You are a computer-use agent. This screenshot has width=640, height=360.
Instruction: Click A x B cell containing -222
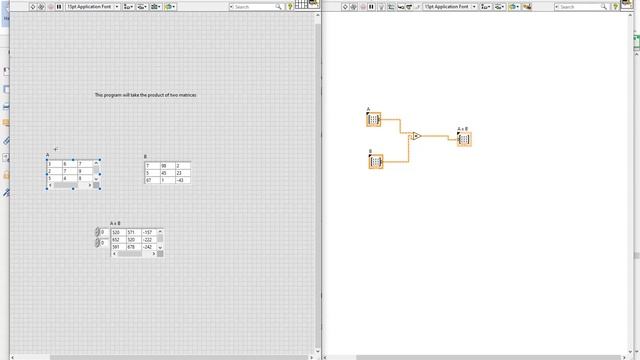coord(149,239)
